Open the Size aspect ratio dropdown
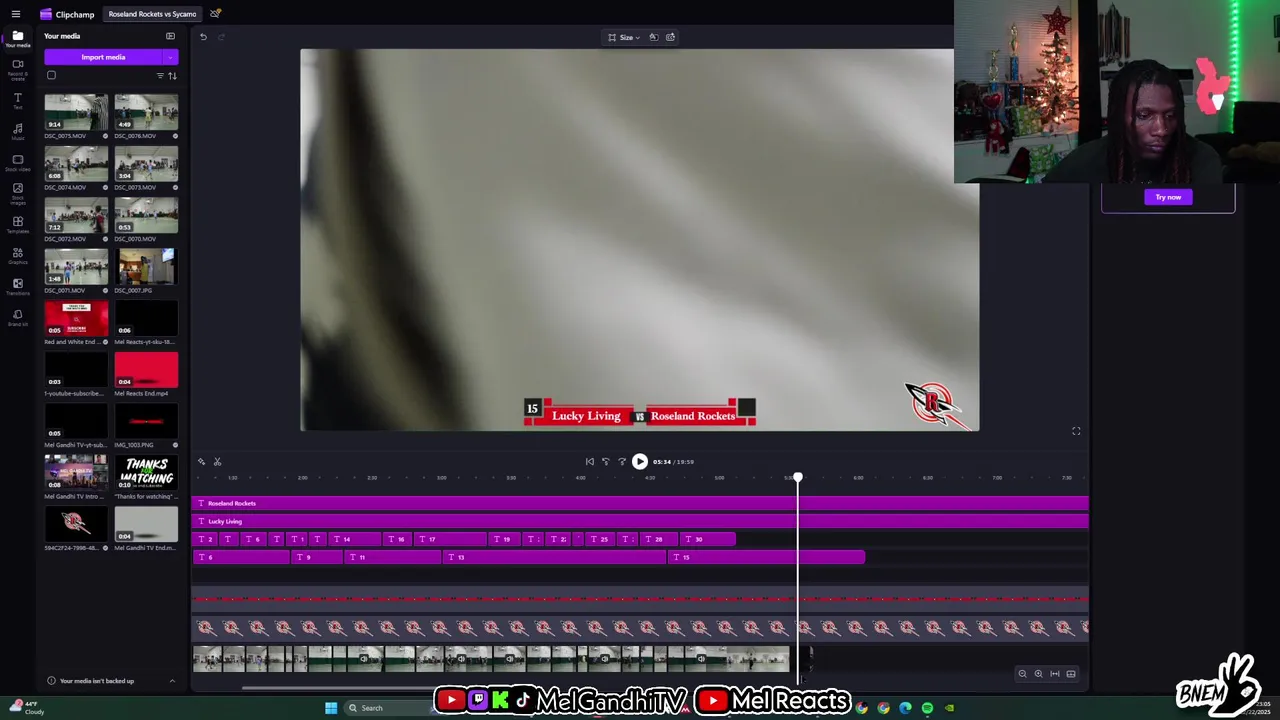Viewport: 1280px width, 720px height. [624, 37]
